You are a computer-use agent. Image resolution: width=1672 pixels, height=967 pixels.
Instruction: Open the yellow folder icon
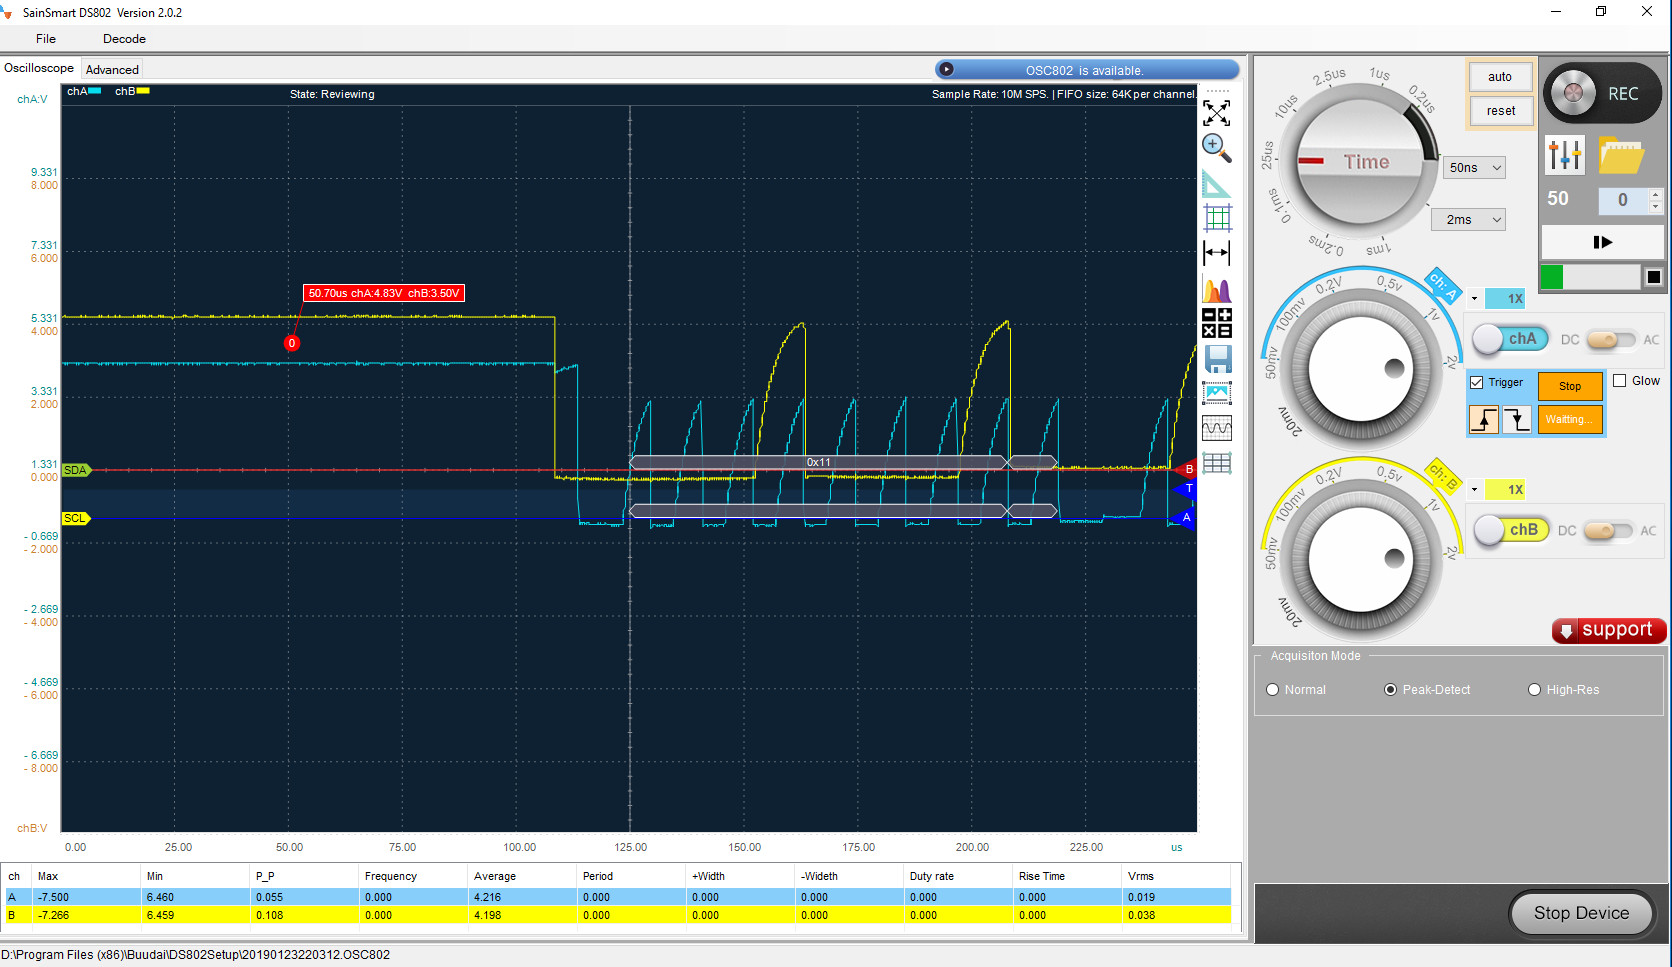click(x=1621, y=155)
